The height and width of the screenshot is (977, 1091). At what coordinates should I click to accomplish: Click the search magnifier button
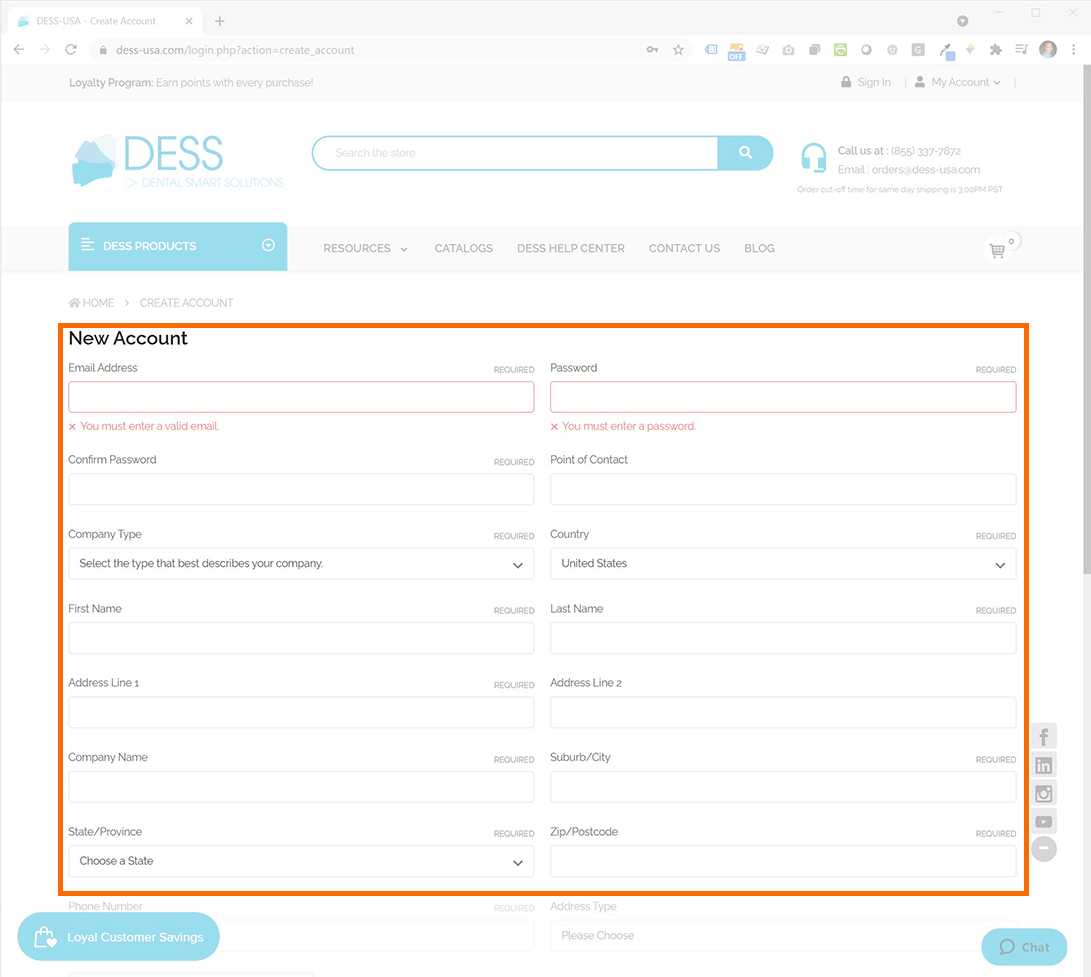(x=745, y=152)
